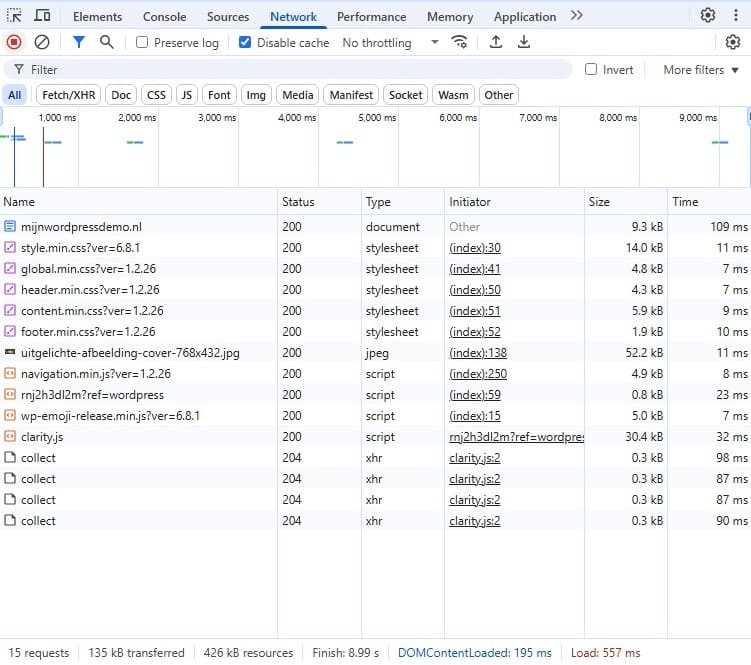The height and width of the screenshot is (665, 751).
Task: Expand the More filters dropdown
Action: coord(701,69)
